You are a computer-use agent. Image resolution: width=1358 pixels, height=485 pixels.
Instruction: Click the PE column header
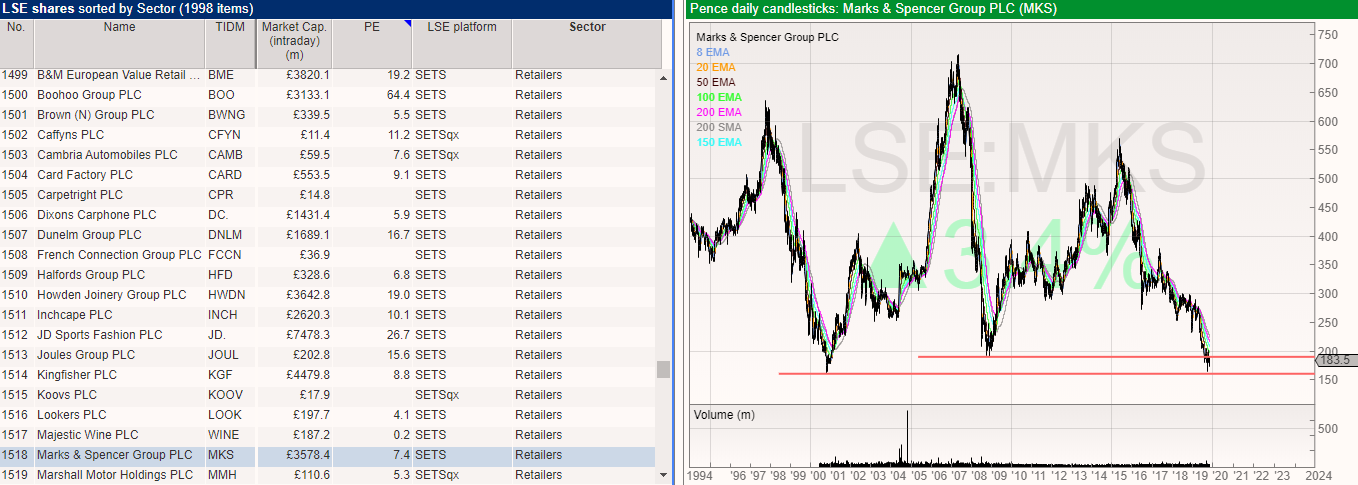[373, 43]
